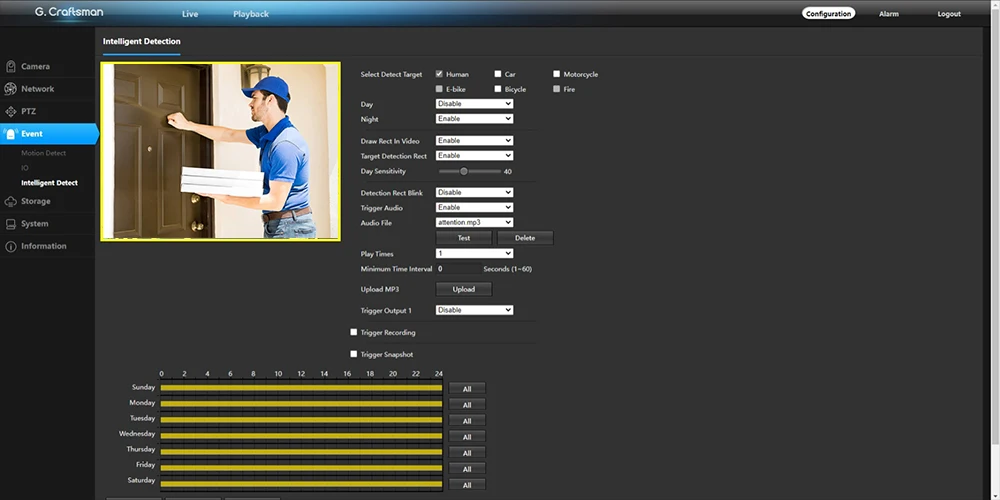
Task: Expand the Audio File dropdown
Action: (474, 222)
